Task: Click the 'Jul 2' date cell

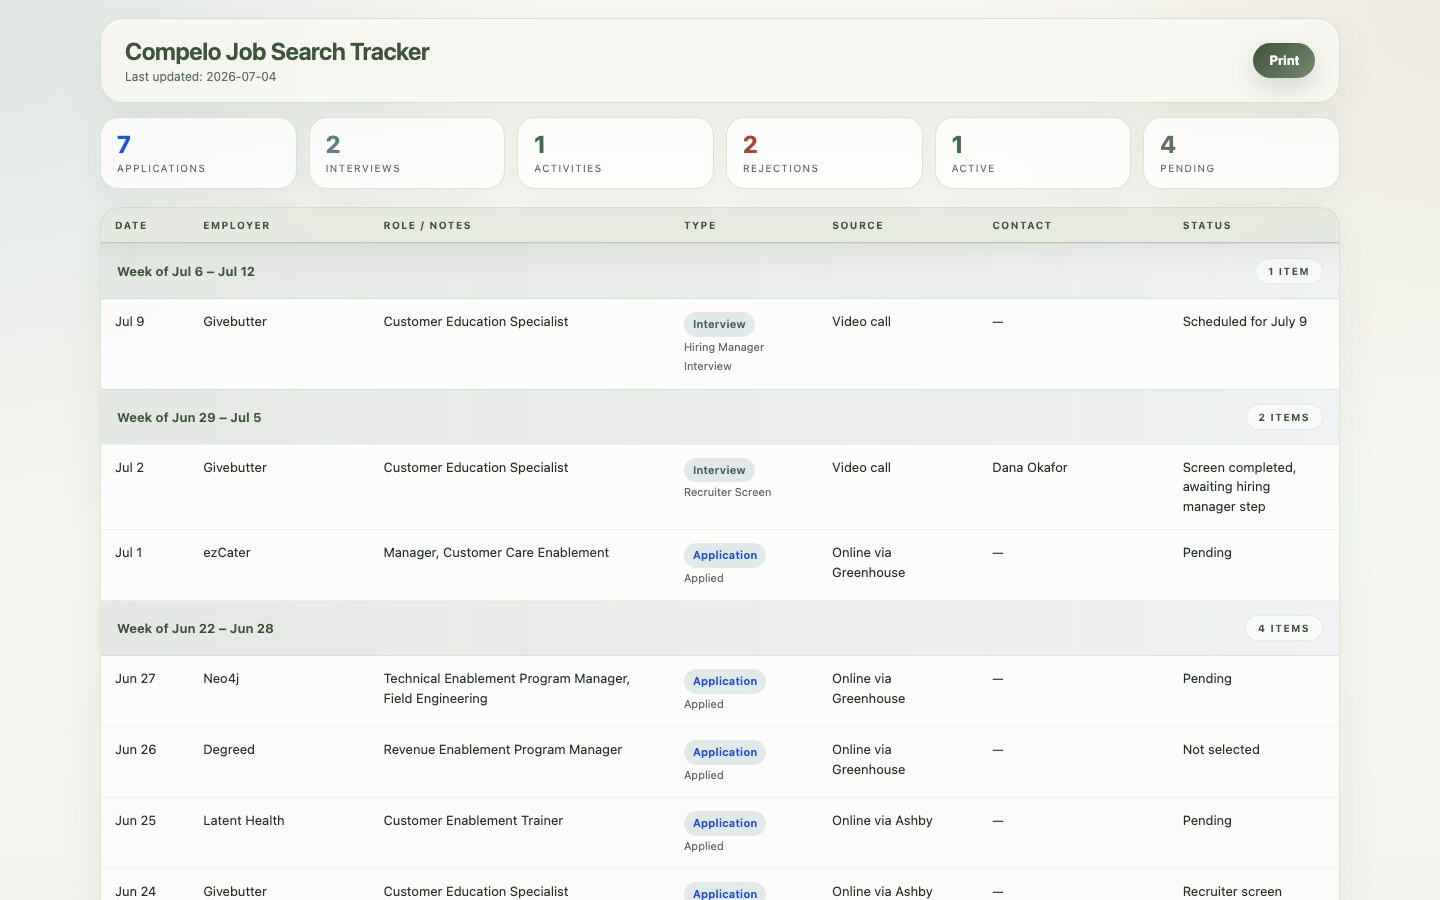Action: tap(130, 468)
